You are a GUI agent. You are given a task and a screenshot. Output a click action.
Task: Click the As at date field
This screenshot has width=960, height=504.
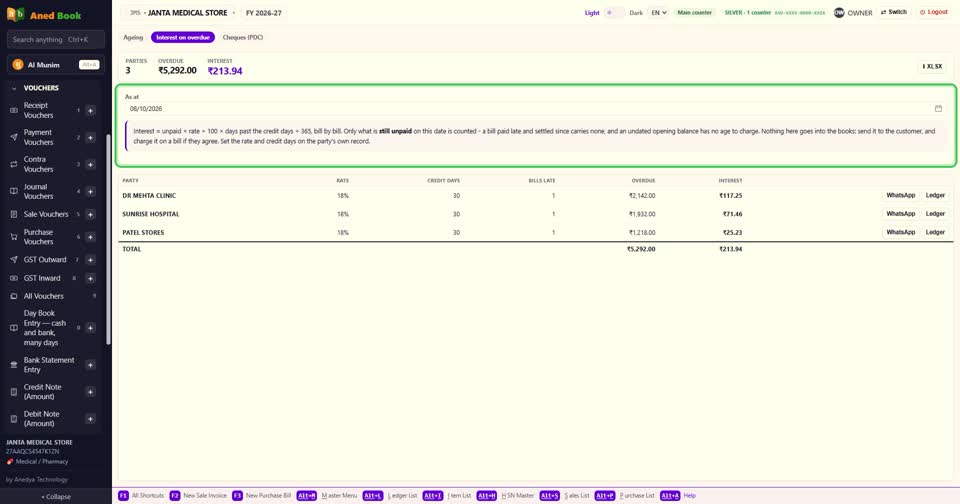tap(534, 108)
